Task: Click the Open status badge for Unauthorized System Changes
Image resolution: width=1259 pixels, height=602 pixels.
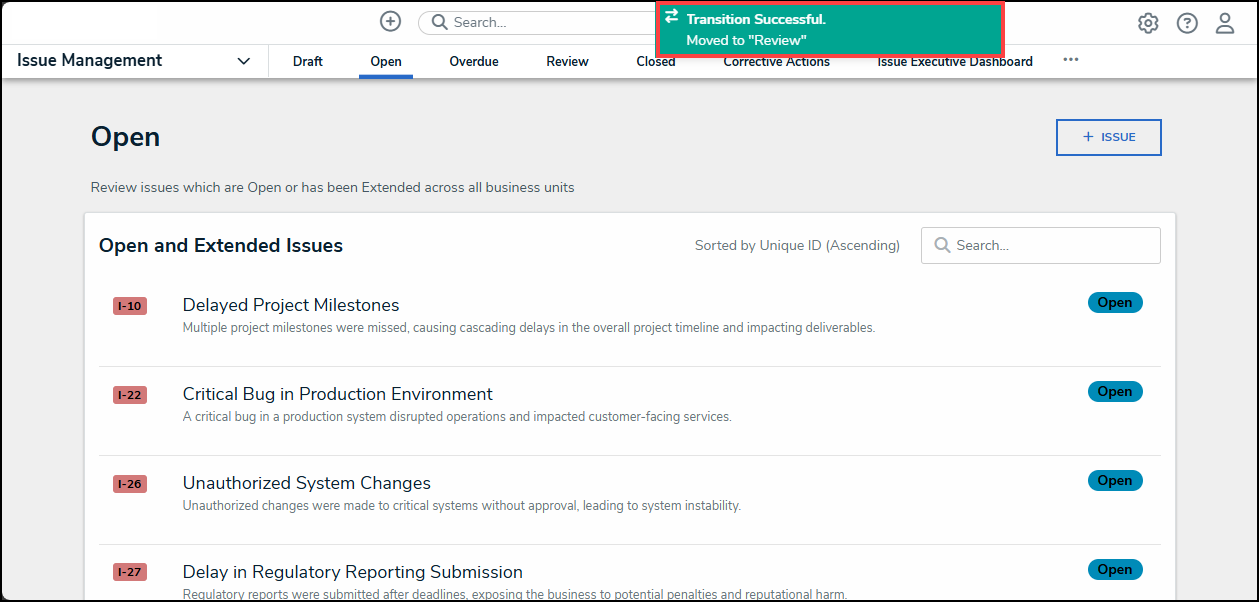Action: 1114,481
